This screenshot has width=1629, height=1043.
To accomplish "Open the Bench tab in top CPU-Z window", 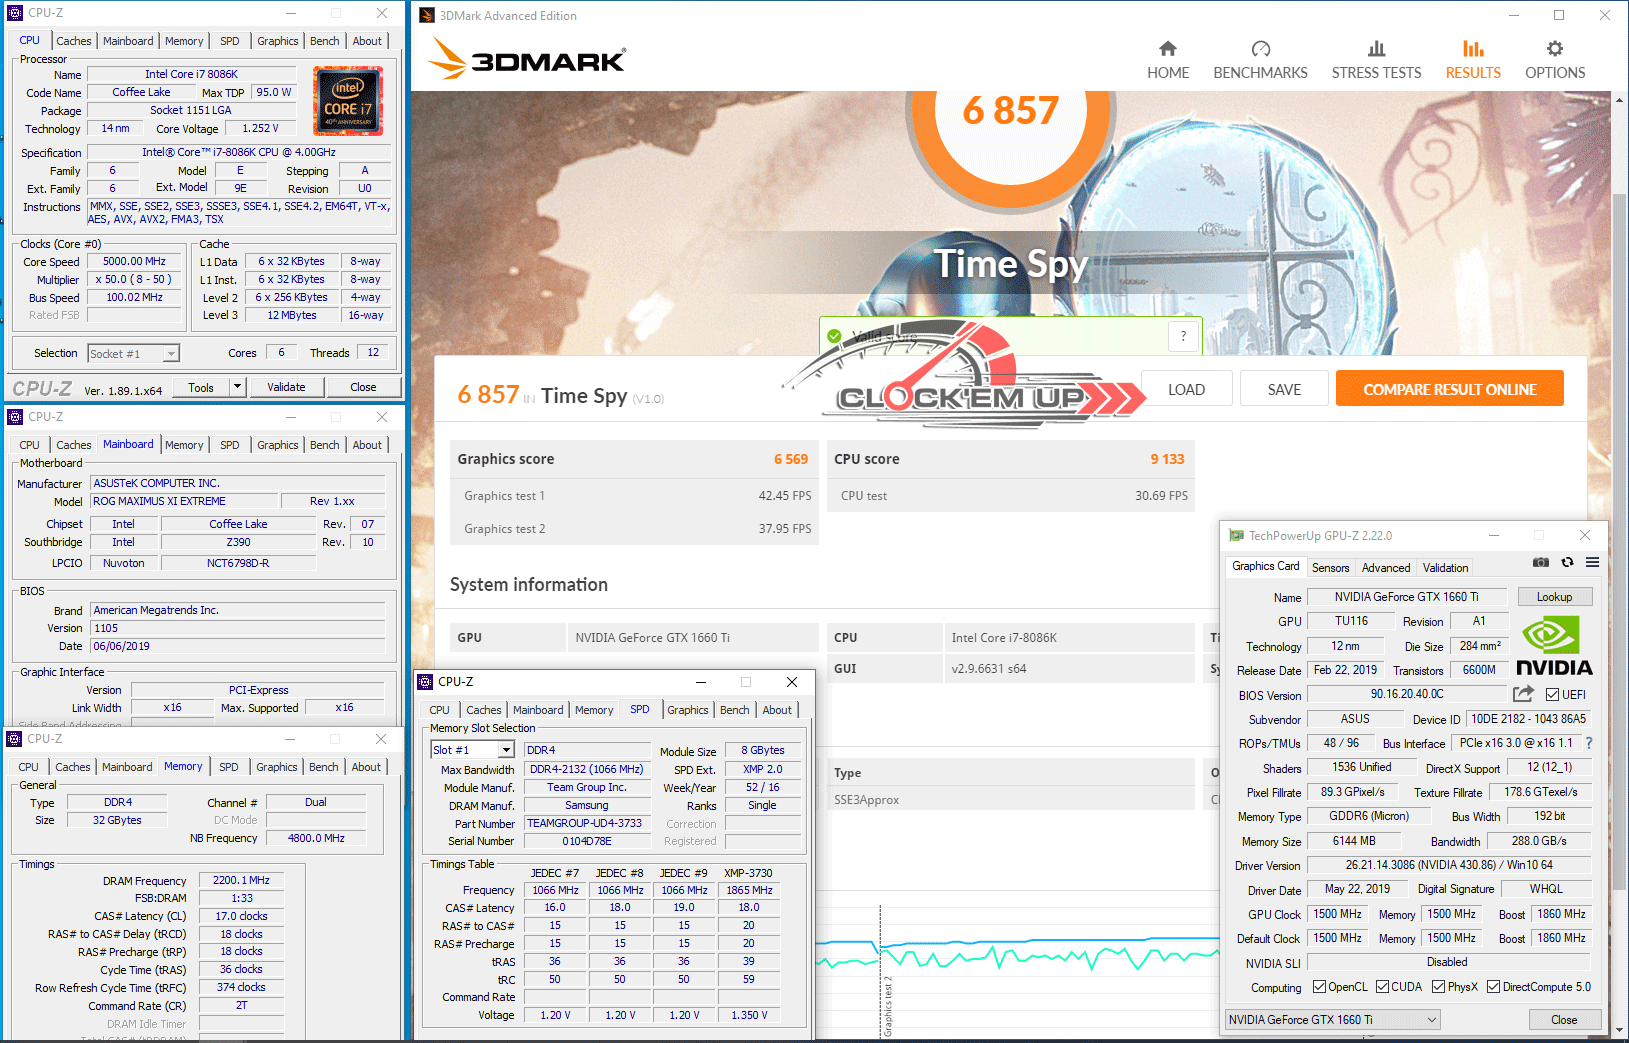I will pos(324,41).
